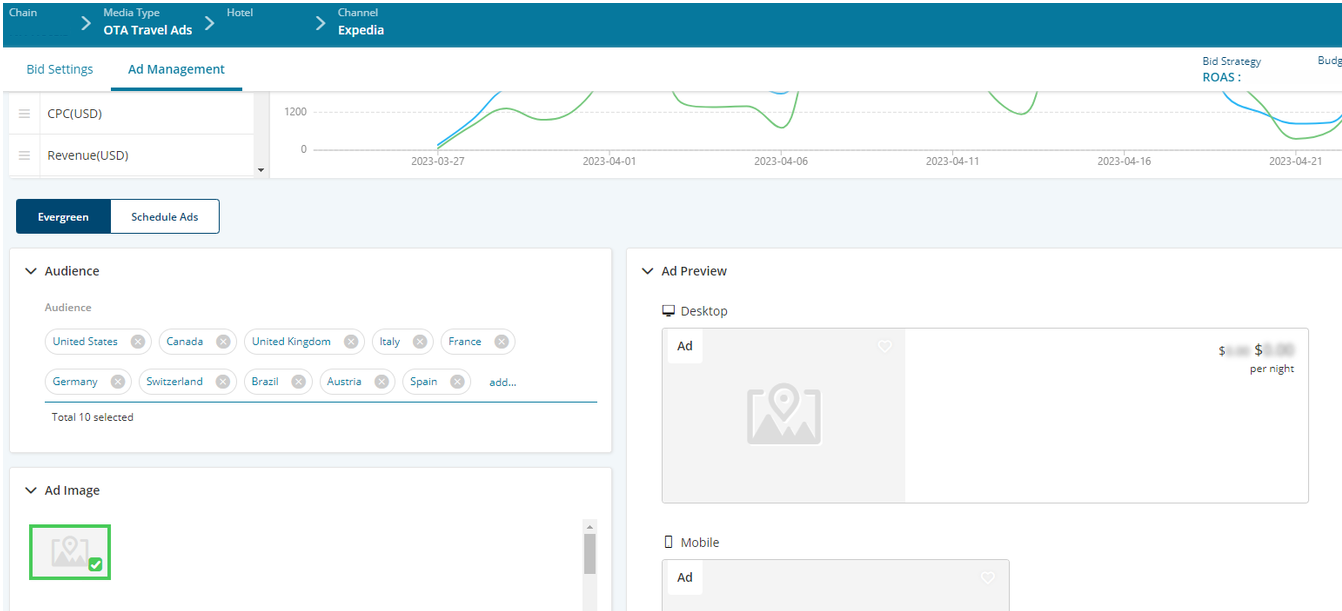Click add... to add audience country

pyautogui.click(x=502, y=382)
